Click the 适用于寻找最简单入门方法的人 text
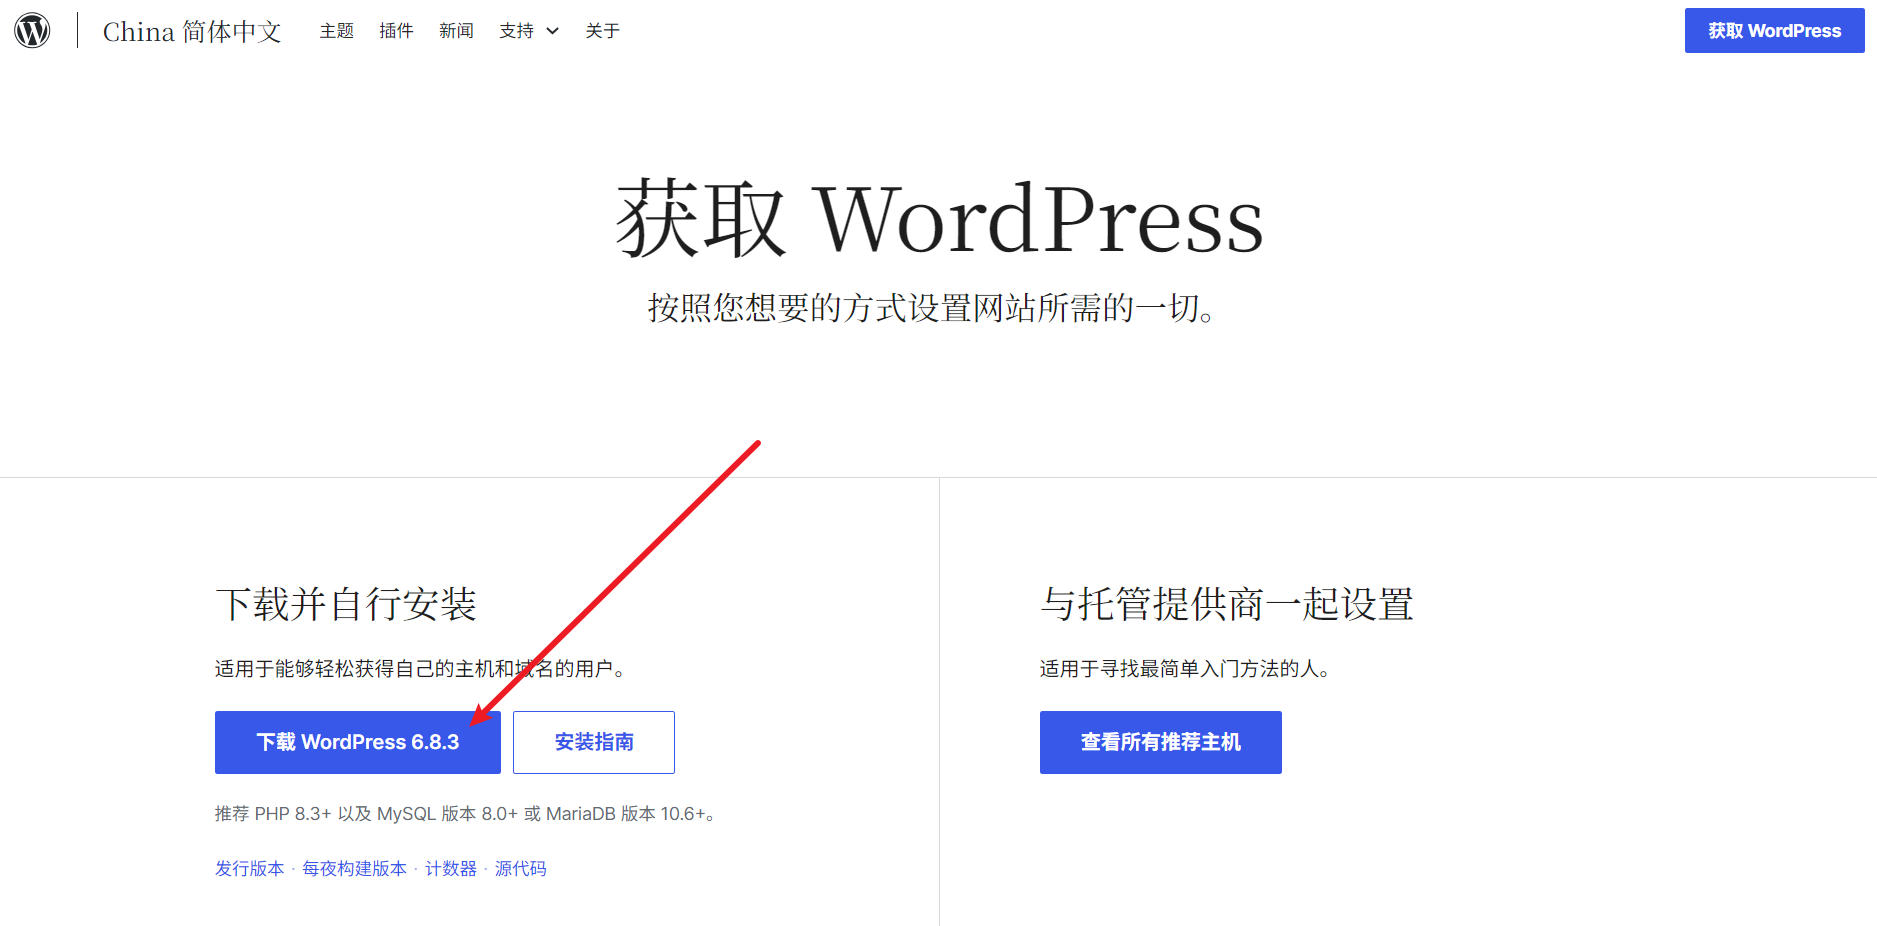Viewport: 1877px width, 926px height. pos(1186,669)
